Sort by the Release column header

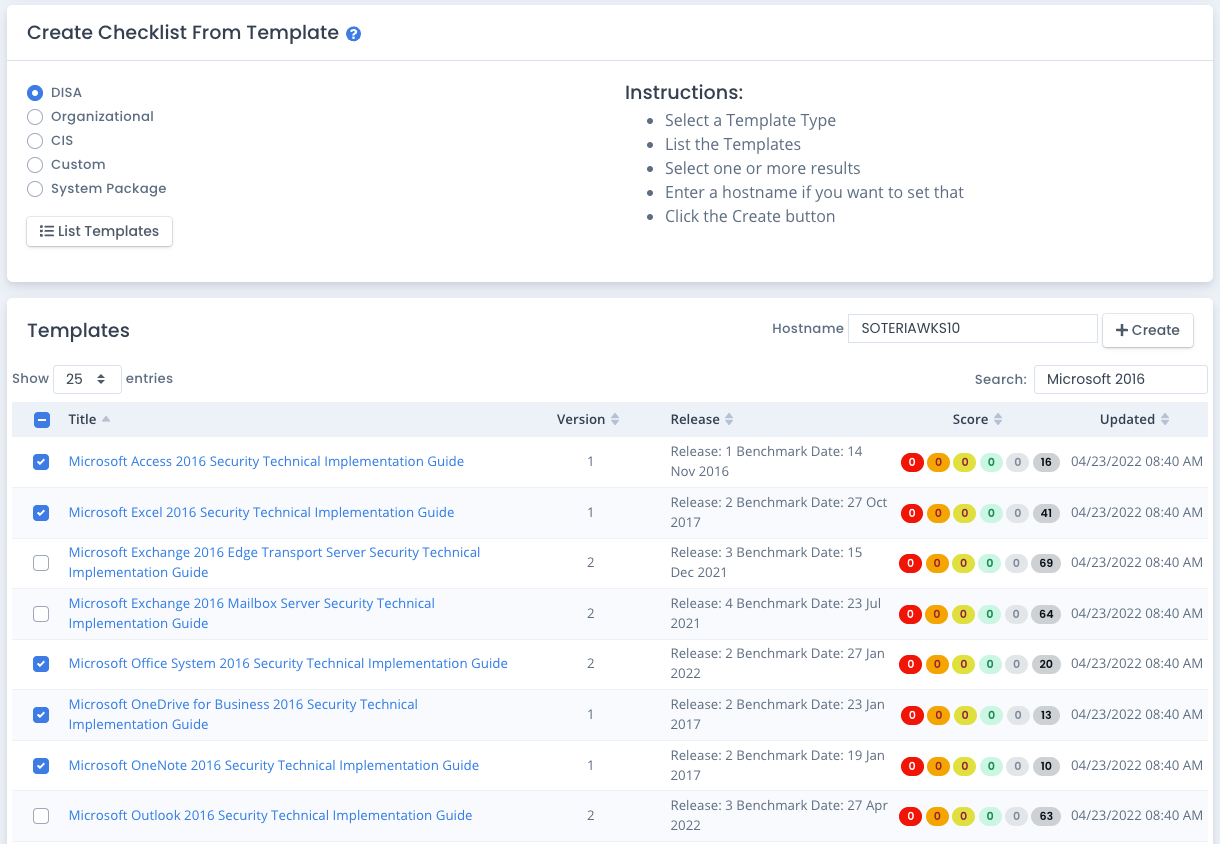702,419
